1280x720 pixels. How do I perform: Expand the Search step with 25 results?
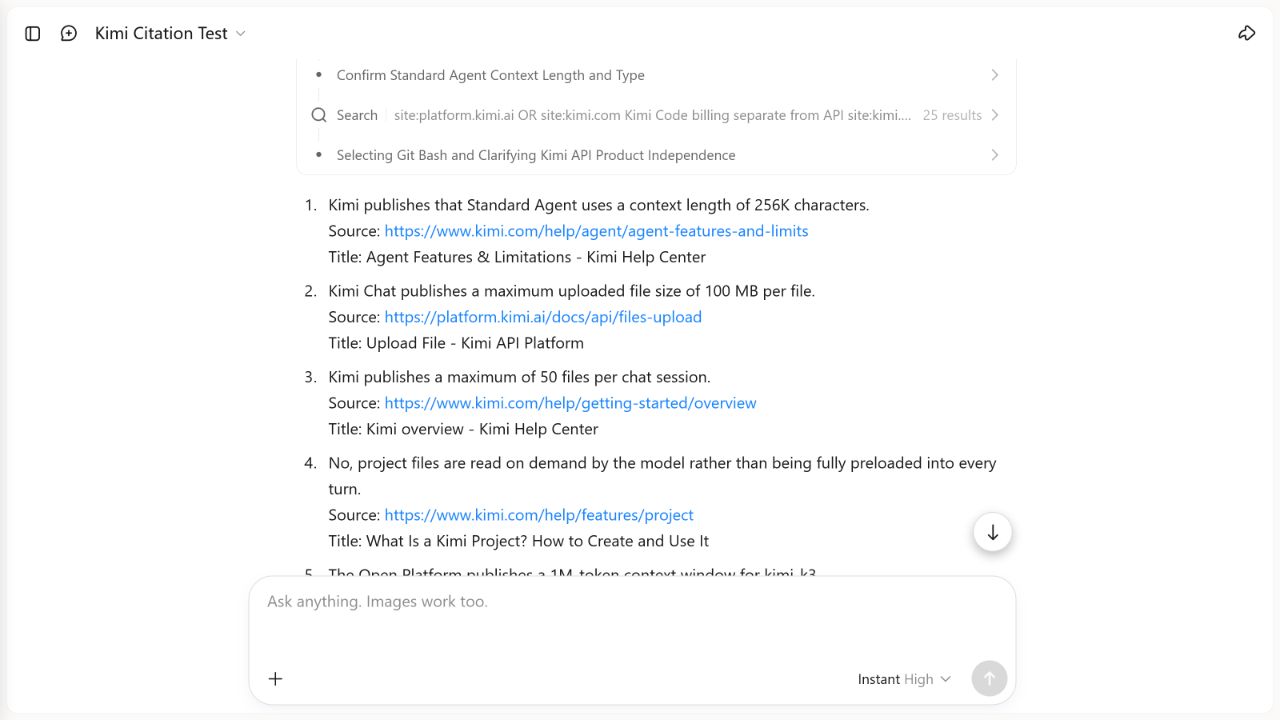click(656, 115)
